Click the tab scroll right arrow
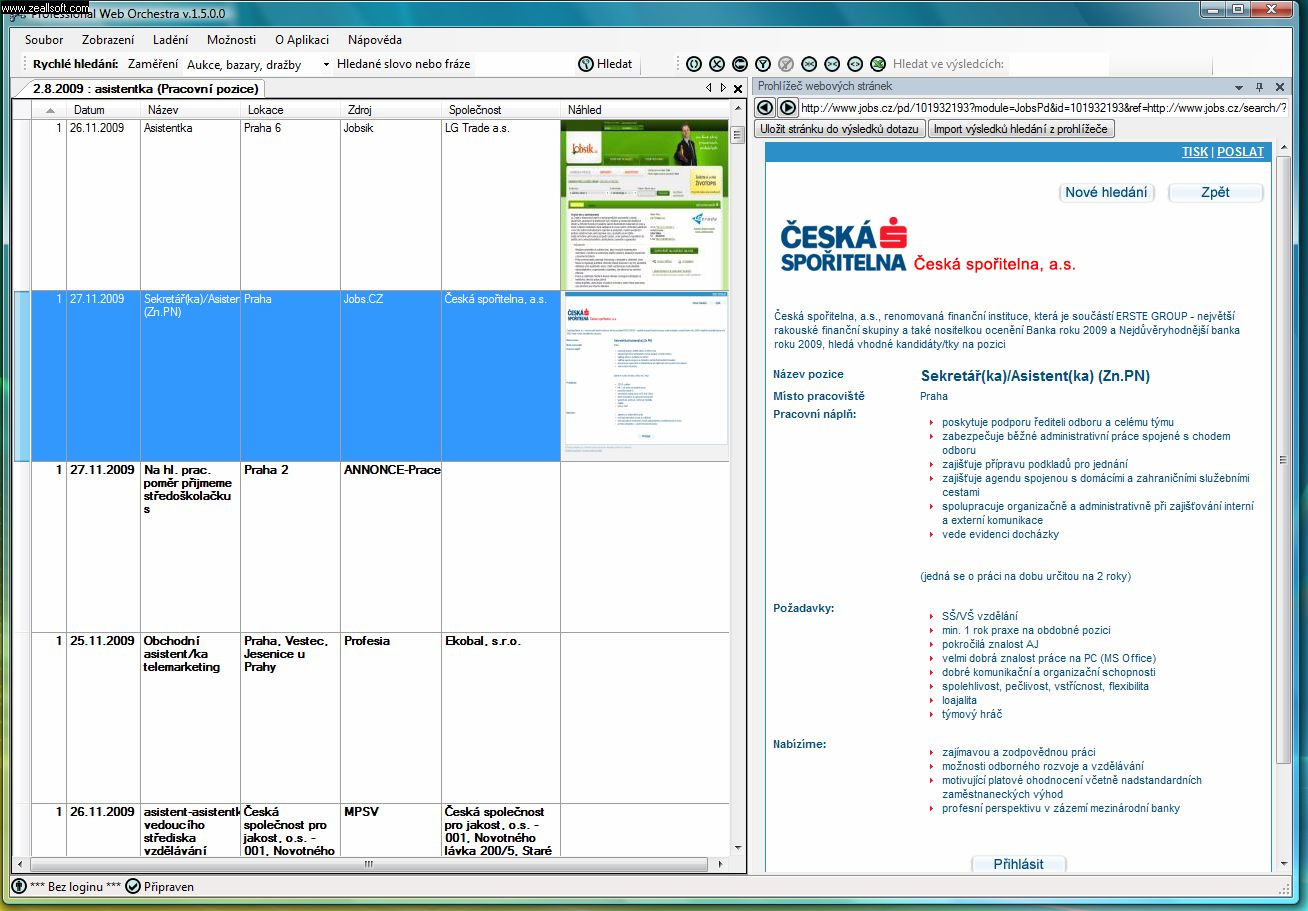The width and height of the screenshot is (1308, 911). click(723, 88)
